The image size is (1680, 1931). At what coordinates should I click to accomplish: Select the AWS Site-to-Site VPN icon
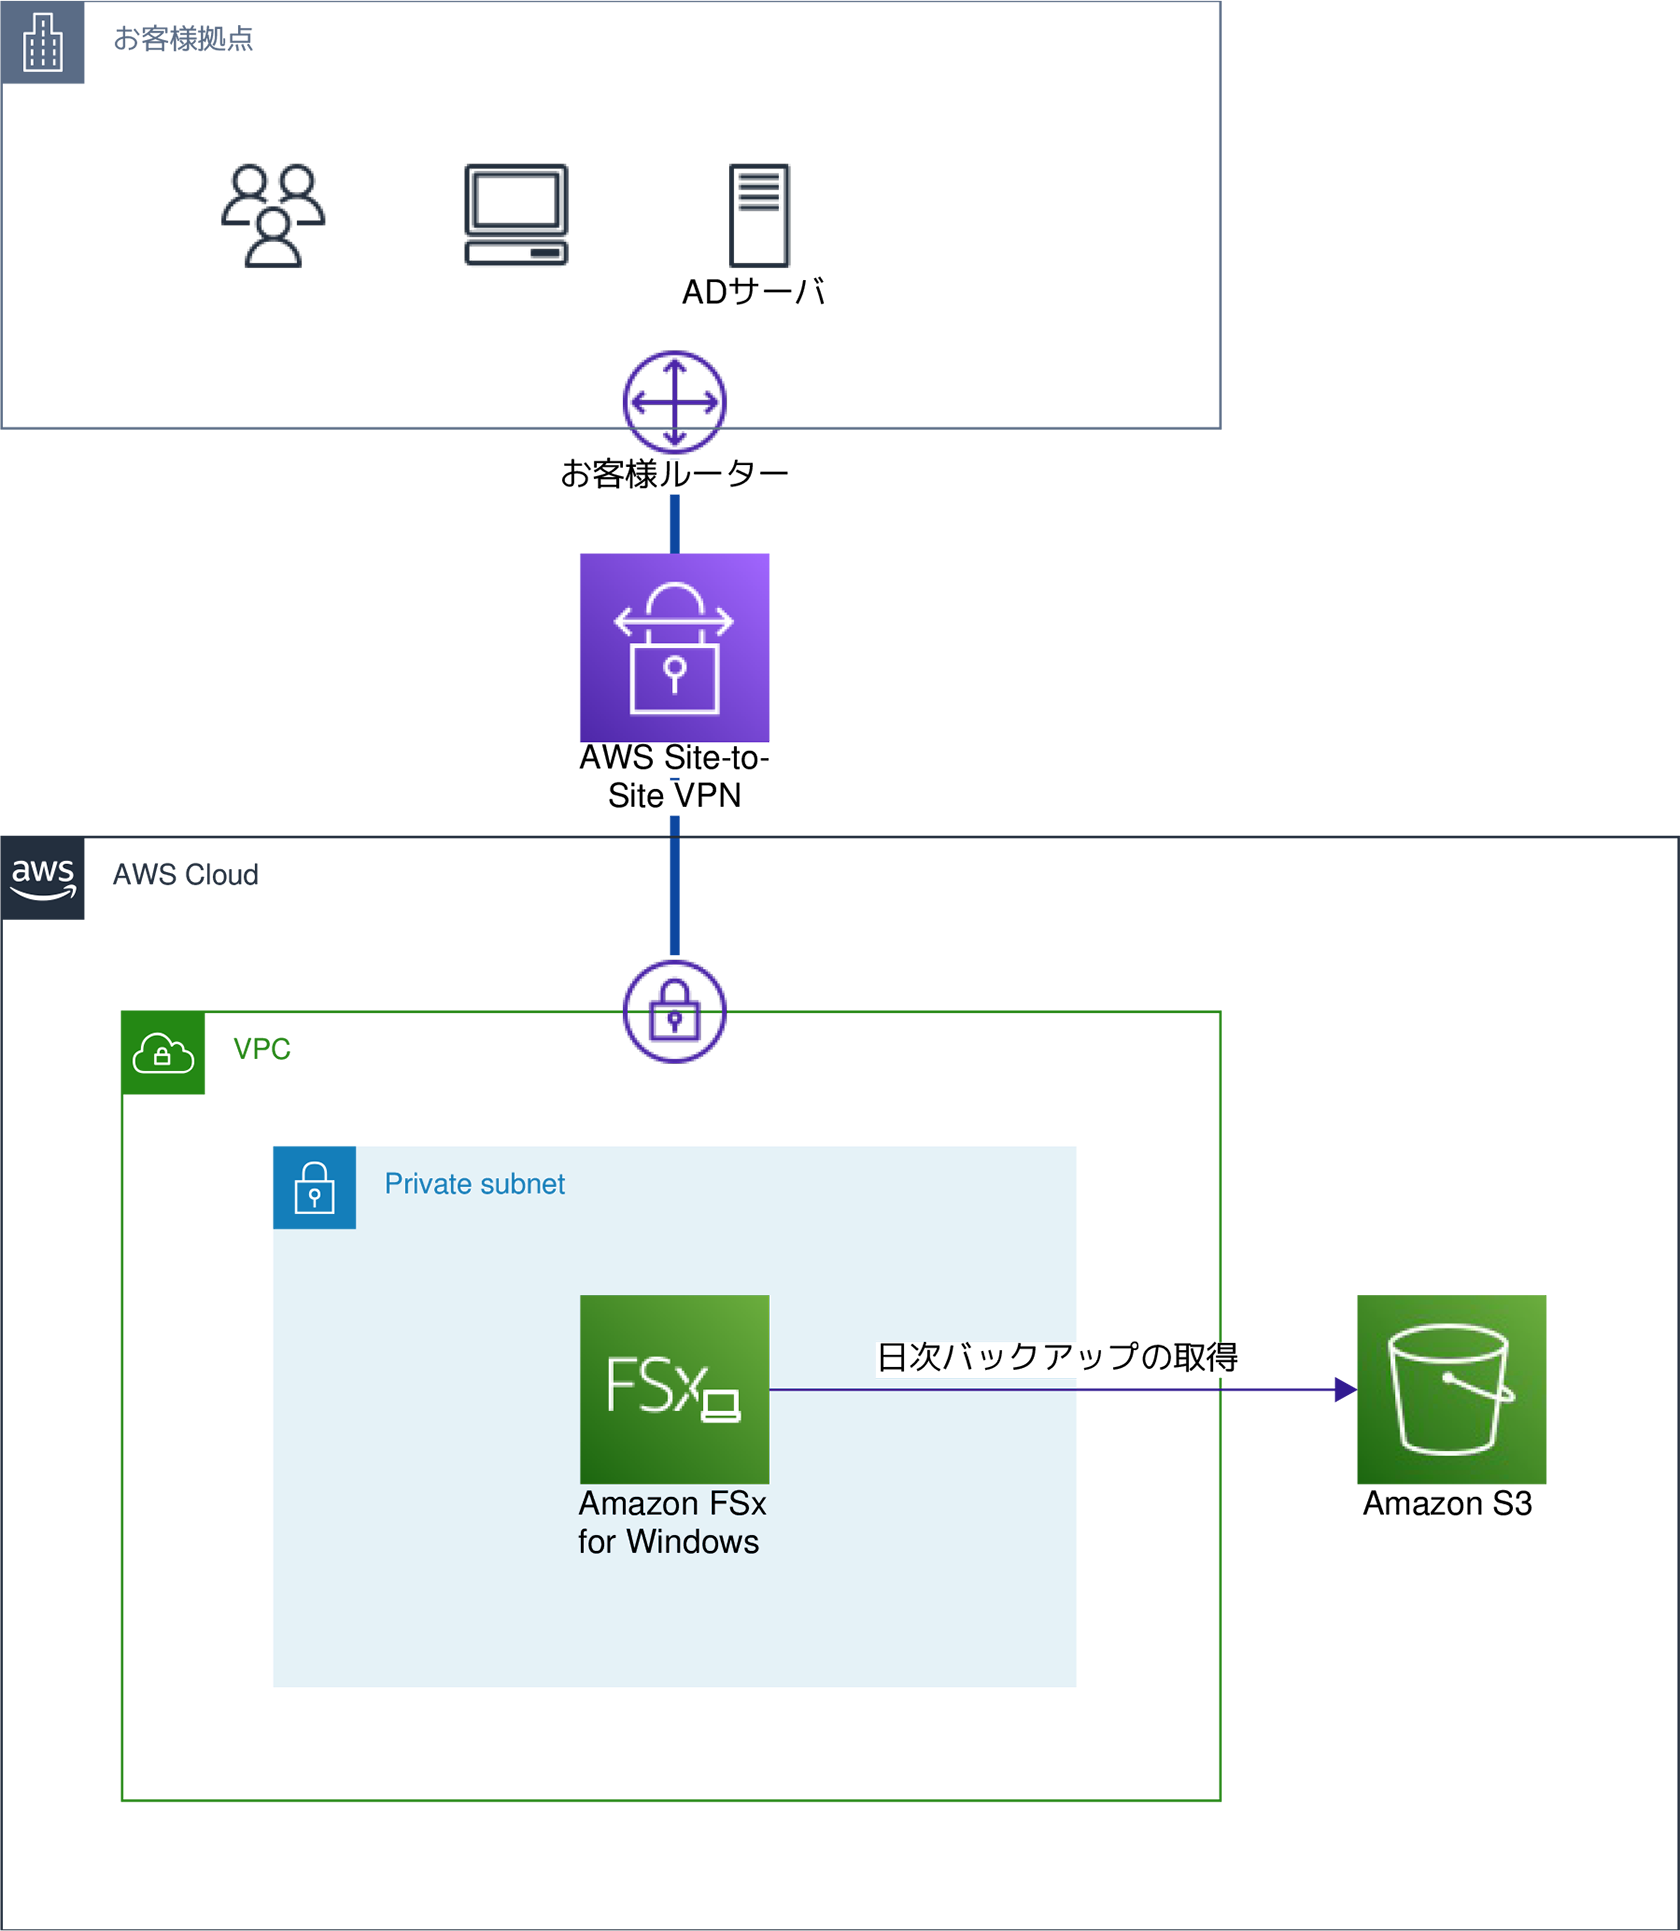(x=675, y=648)
